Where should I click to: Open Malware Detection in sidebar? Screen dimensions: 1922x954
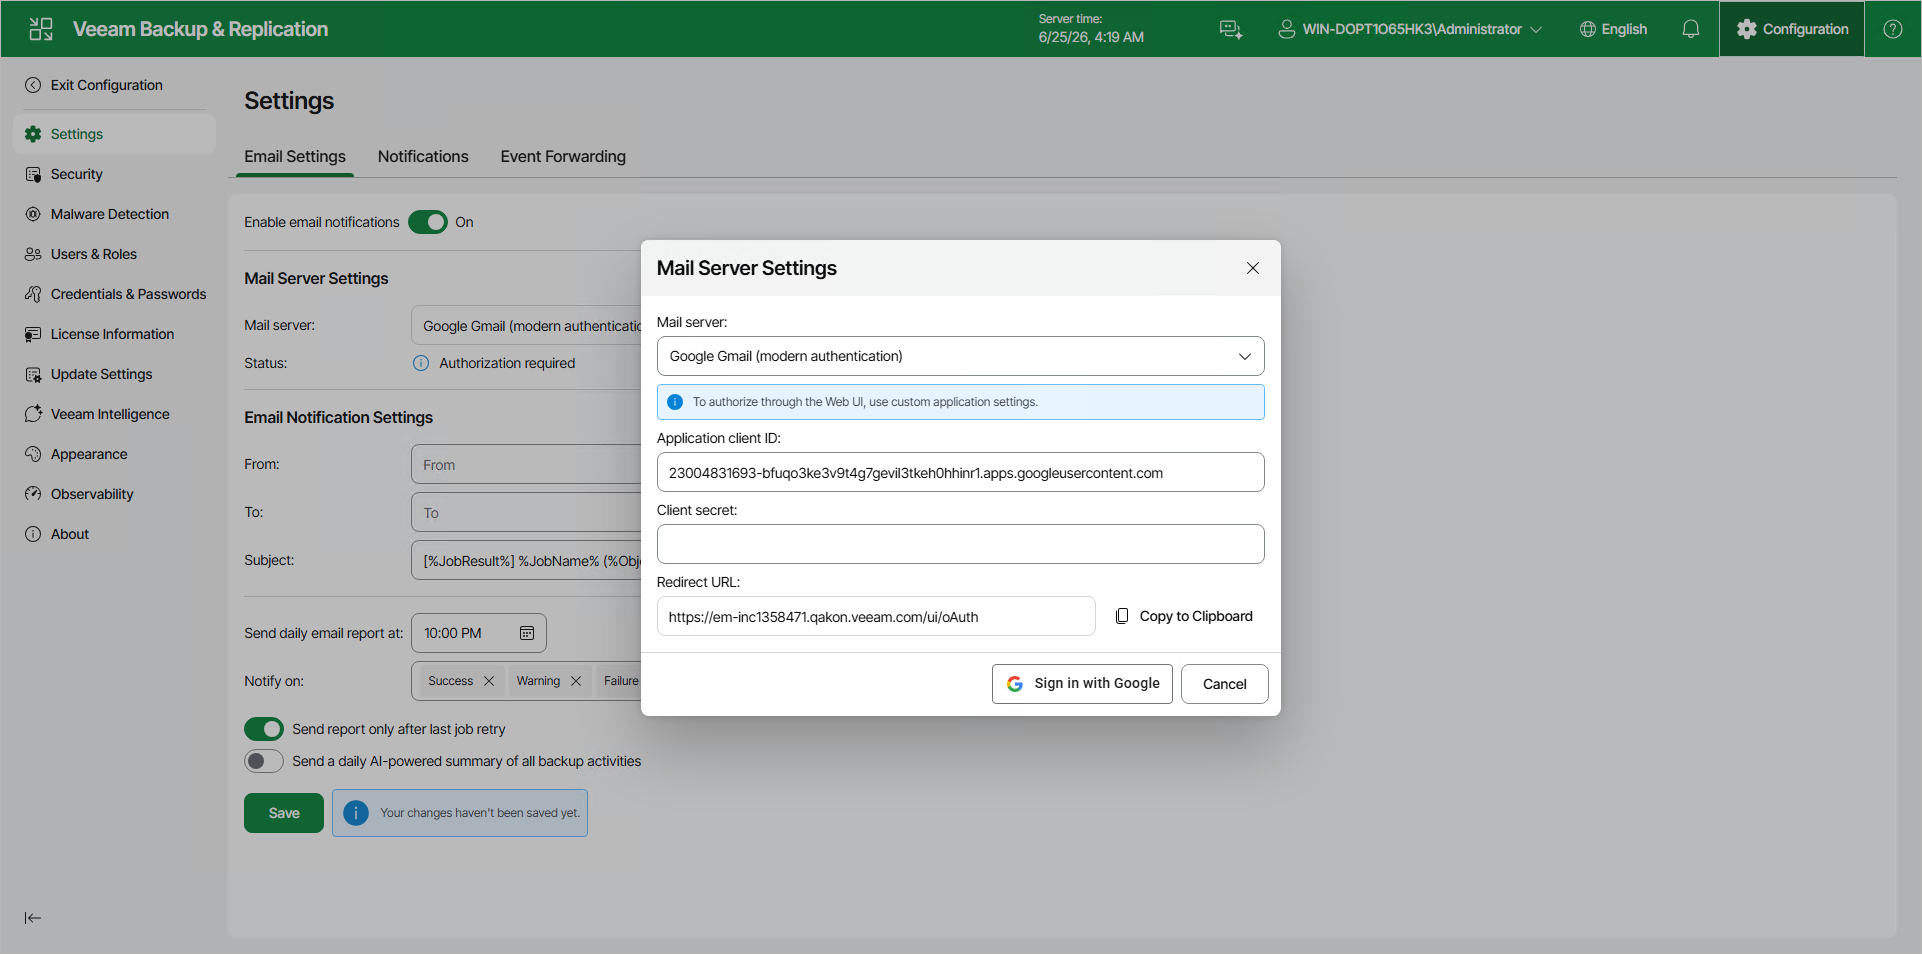114,214
